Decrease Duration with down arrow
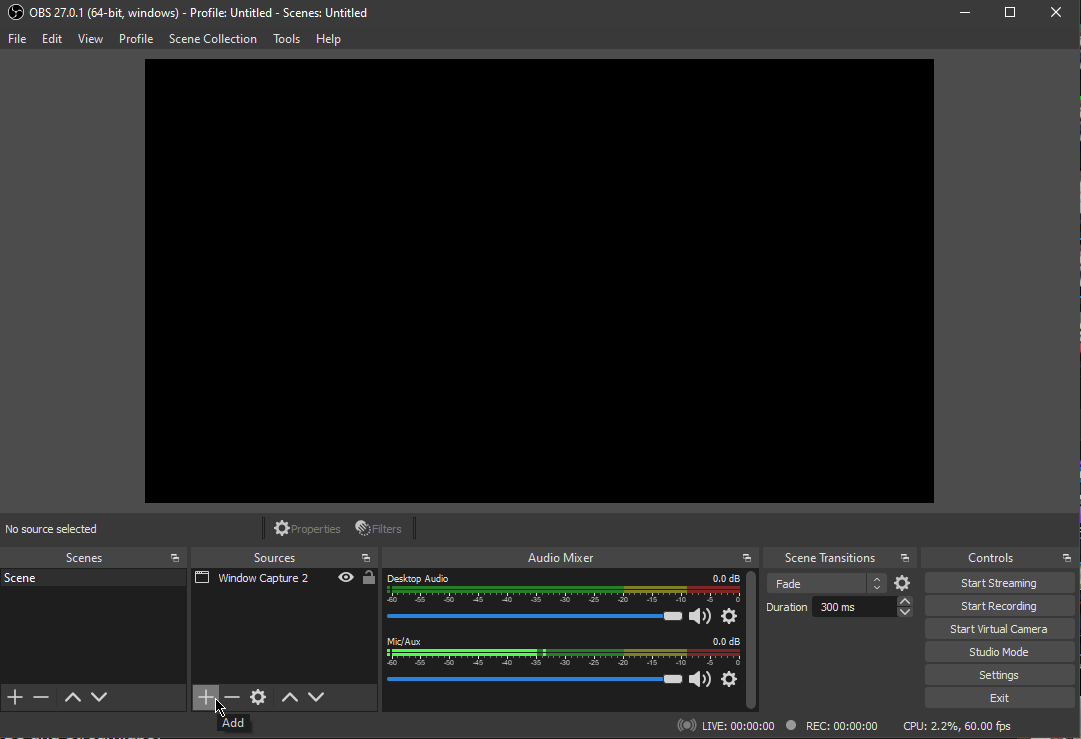This screenshot has width=1081, height=739. tap(905, 611)
